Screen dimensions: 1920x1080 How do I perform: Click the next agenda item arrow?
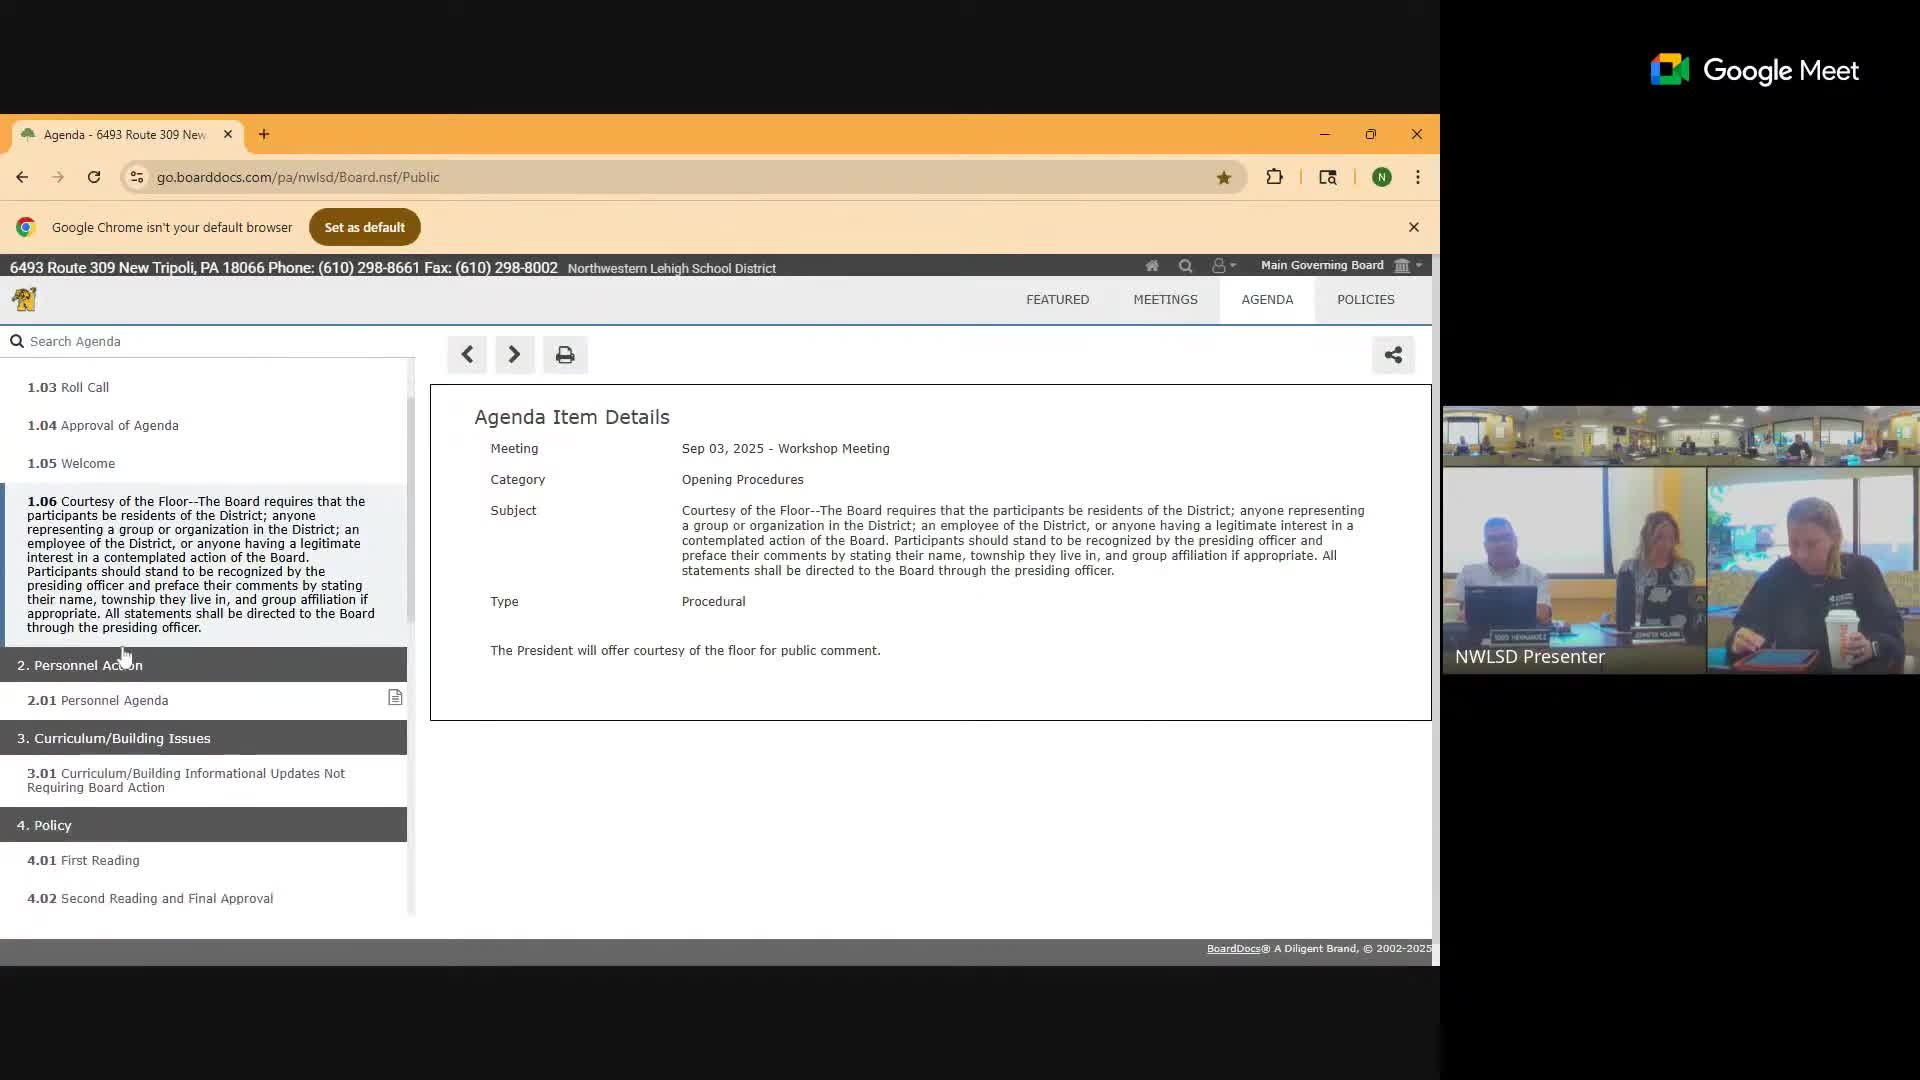[x=514, y=355]
